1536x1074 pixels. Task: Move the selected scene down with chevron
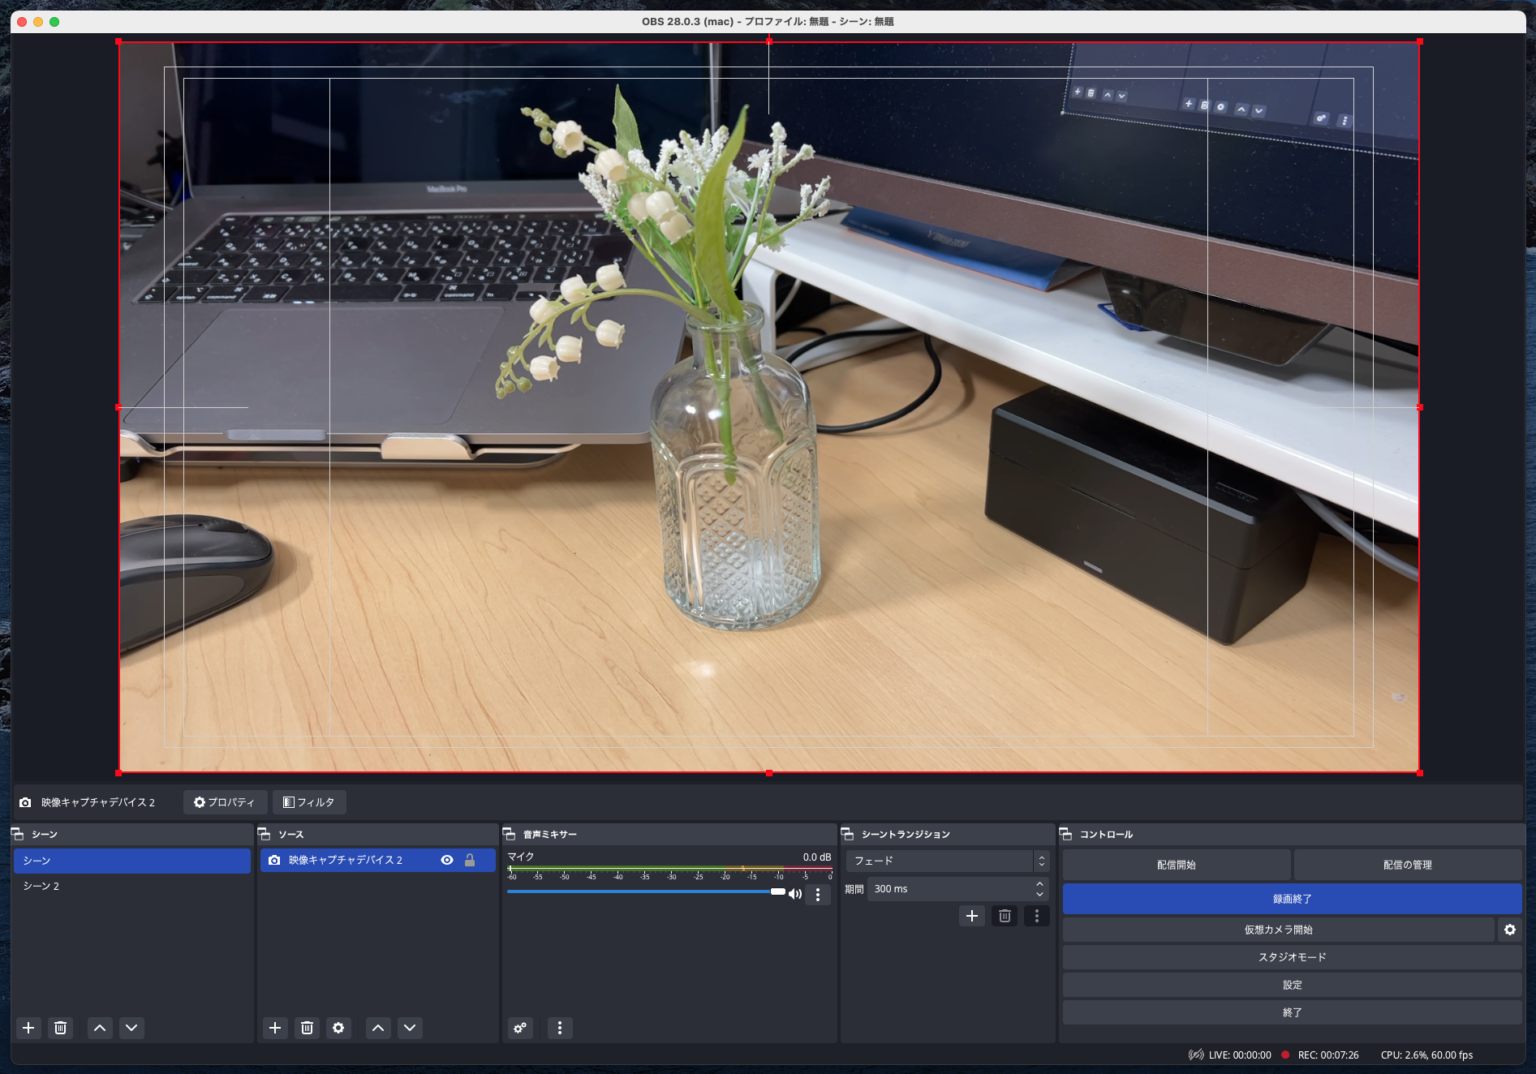[132, 1028]
